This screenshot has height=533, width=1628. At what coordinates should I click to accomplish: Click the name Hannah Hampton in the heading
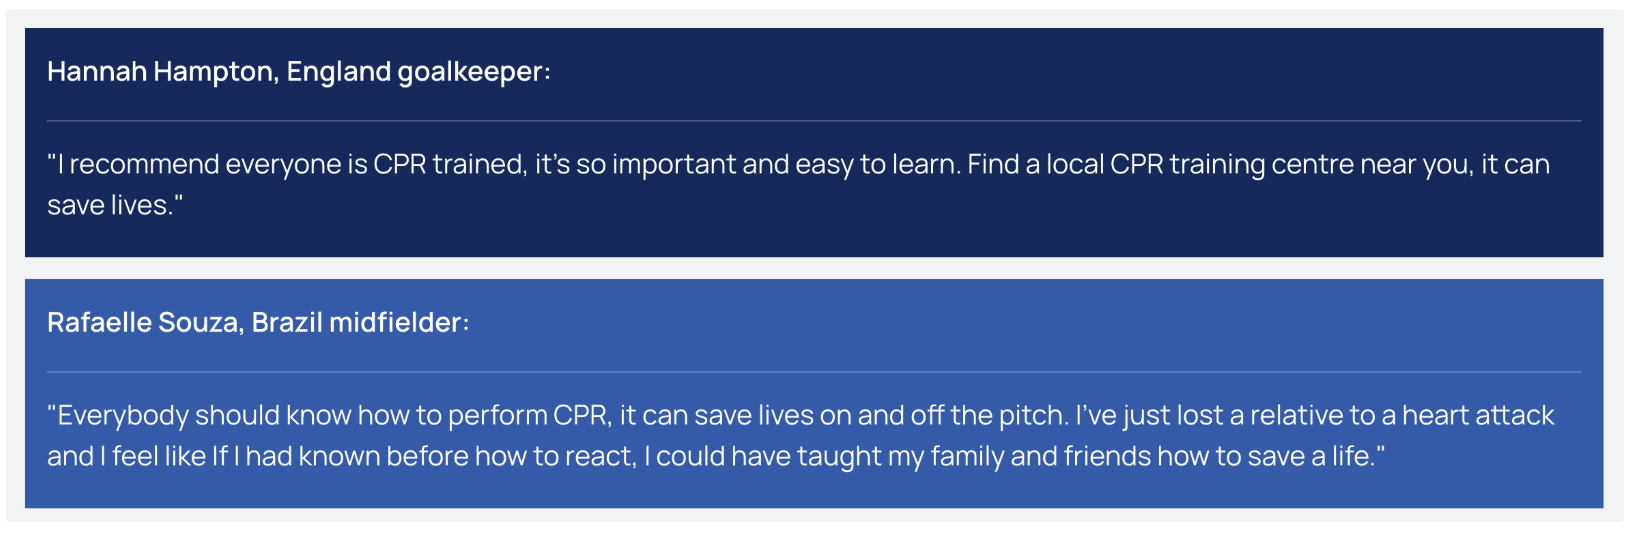point(162,72)
